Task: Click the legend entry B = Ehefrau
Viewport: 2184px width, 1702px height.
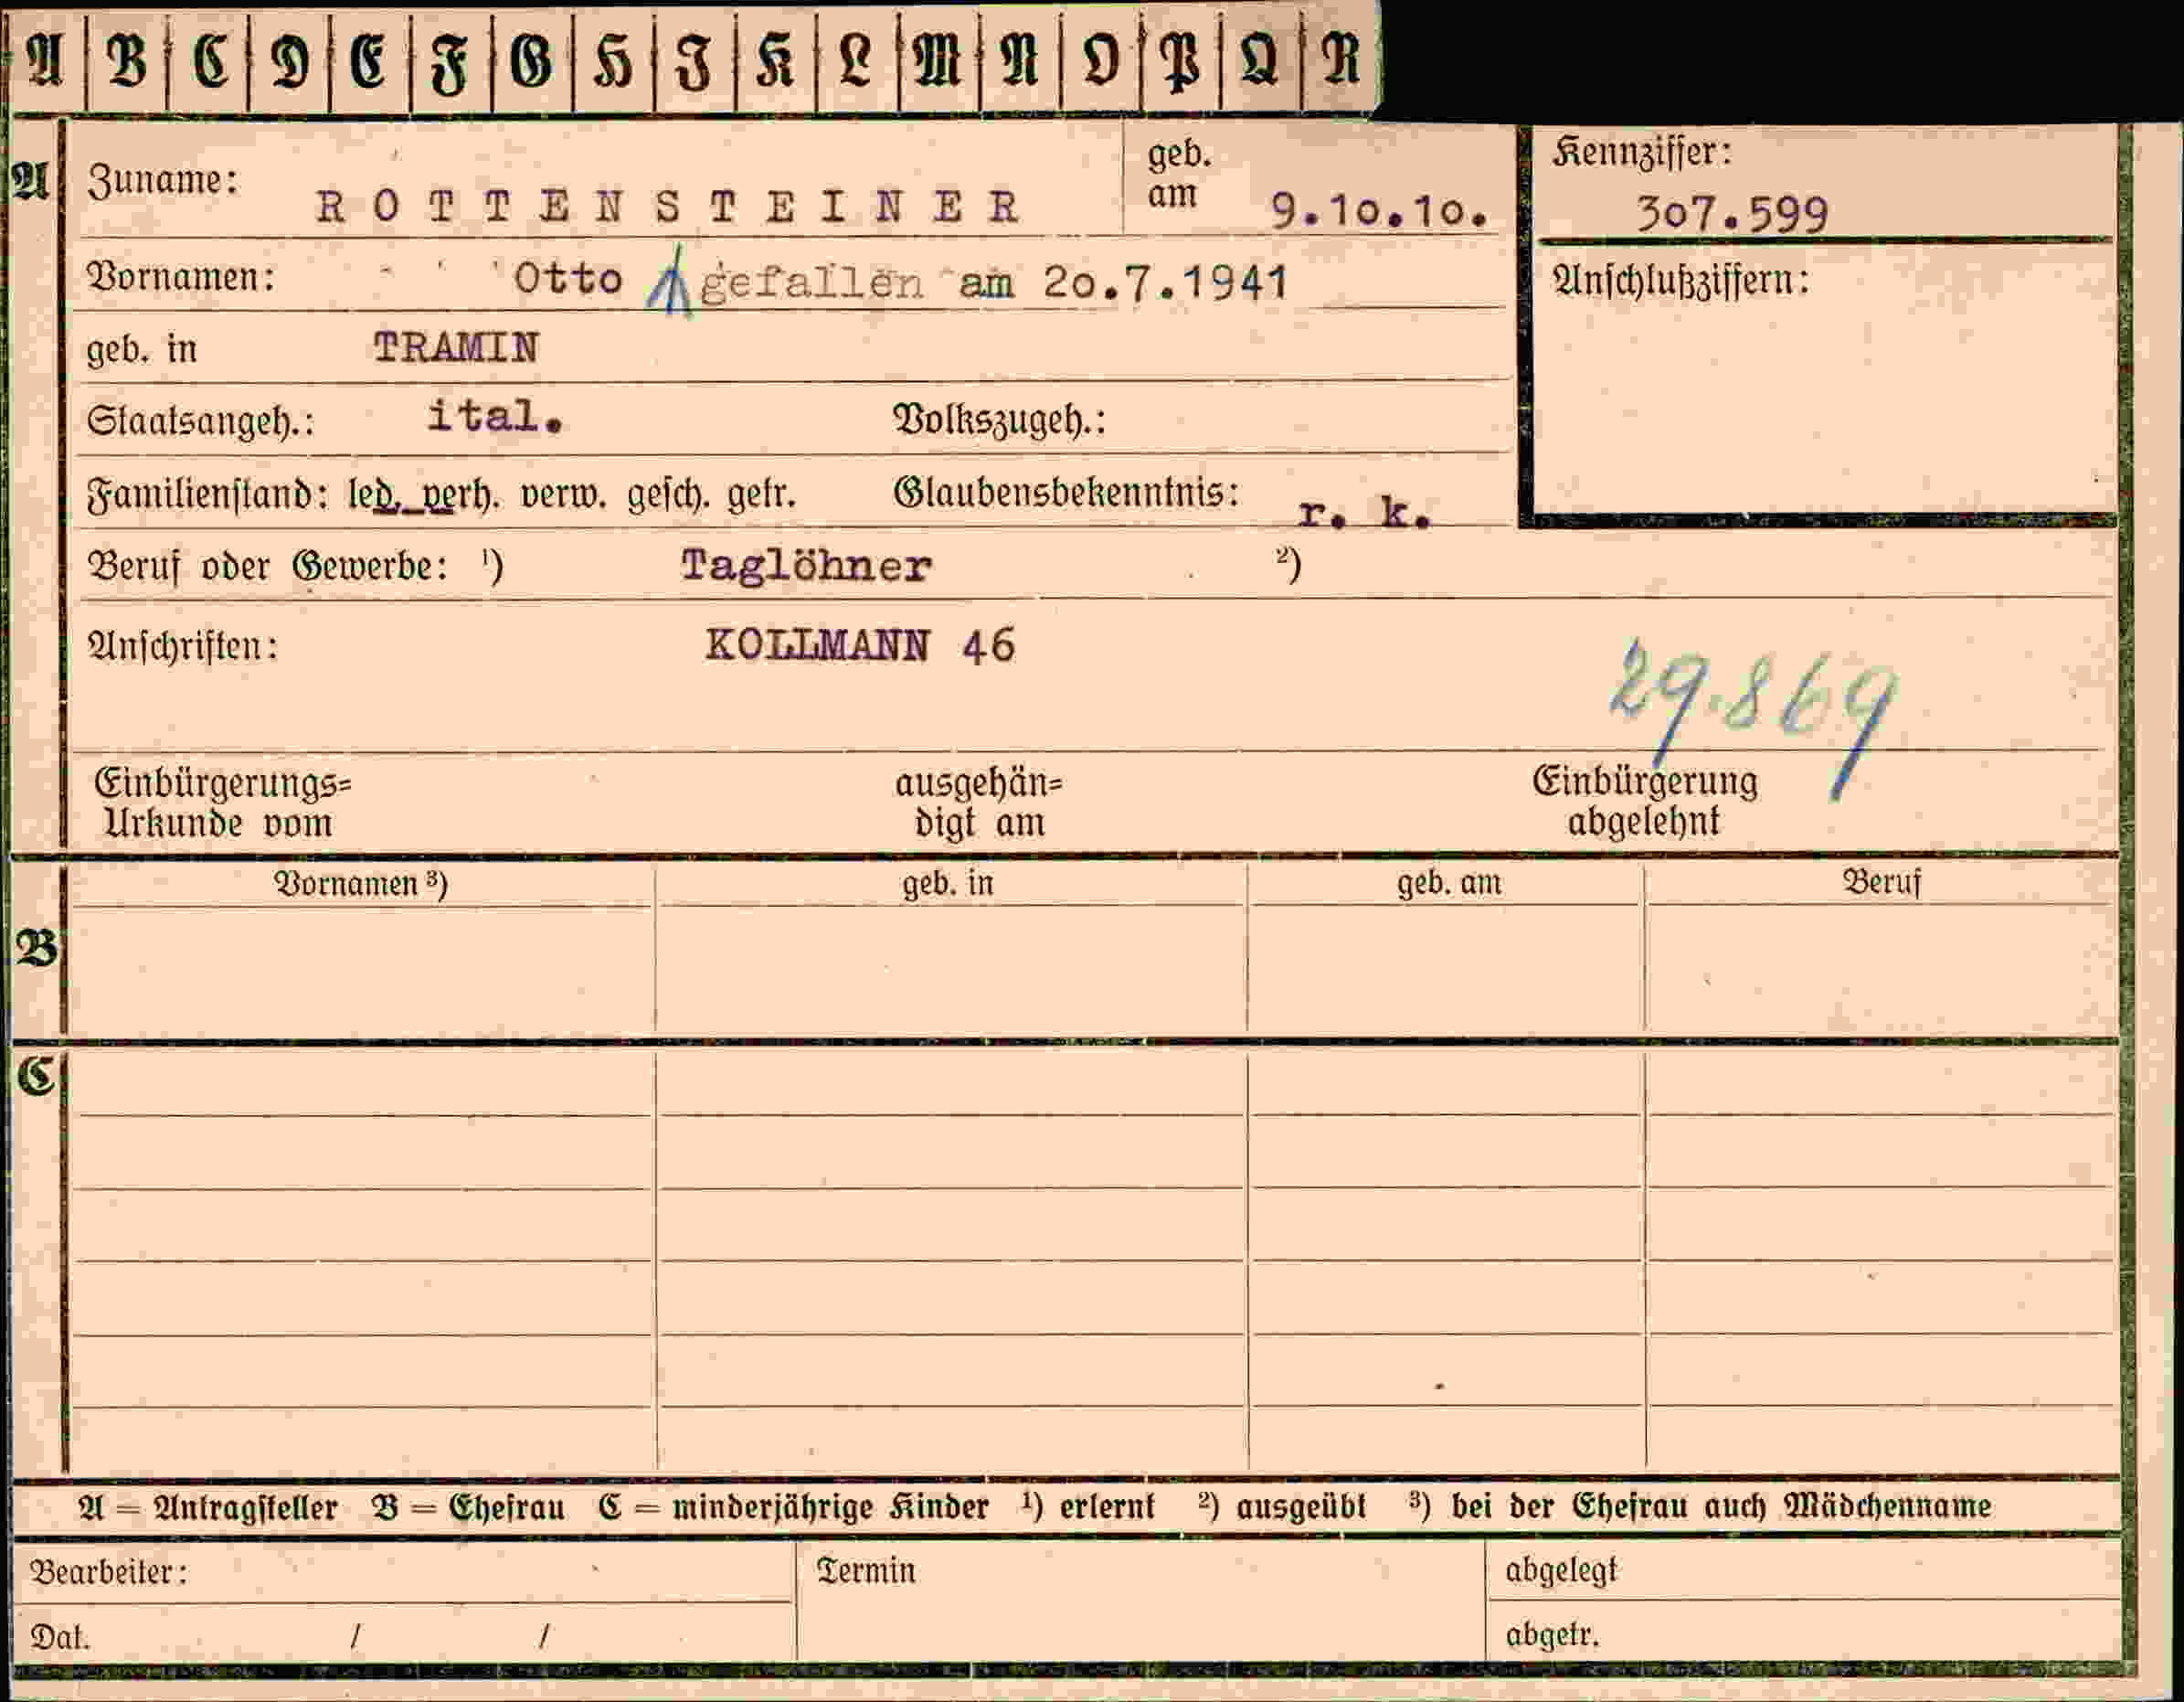Action: tap(468, 1507)
